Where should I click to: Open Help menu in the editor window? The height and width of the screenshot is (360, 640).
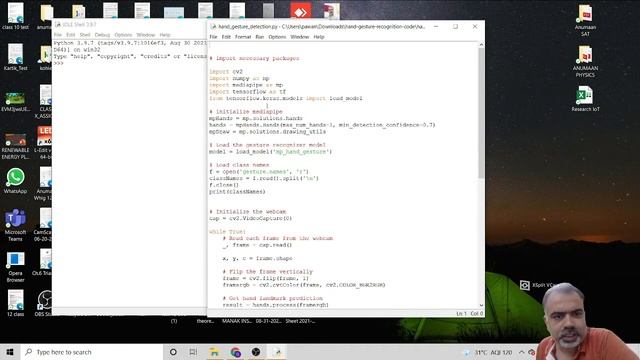319,37
